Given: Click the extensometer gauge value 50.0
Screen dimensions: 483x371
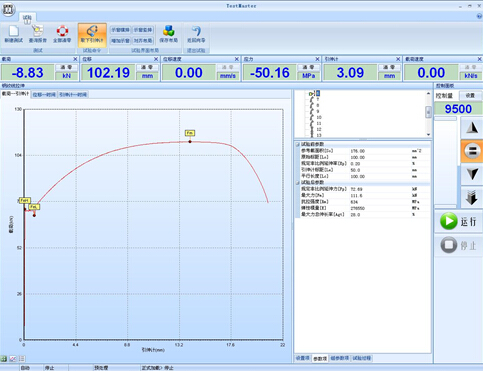Looking at the screenshot, I should point(355,170).
